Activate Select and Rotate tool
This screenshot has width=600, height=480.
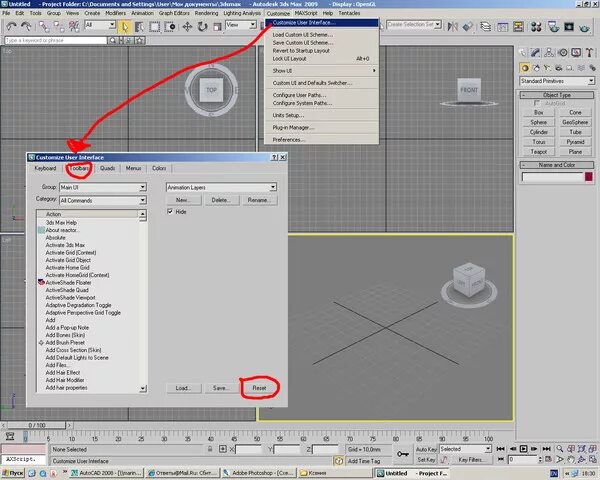click(202, 26)
